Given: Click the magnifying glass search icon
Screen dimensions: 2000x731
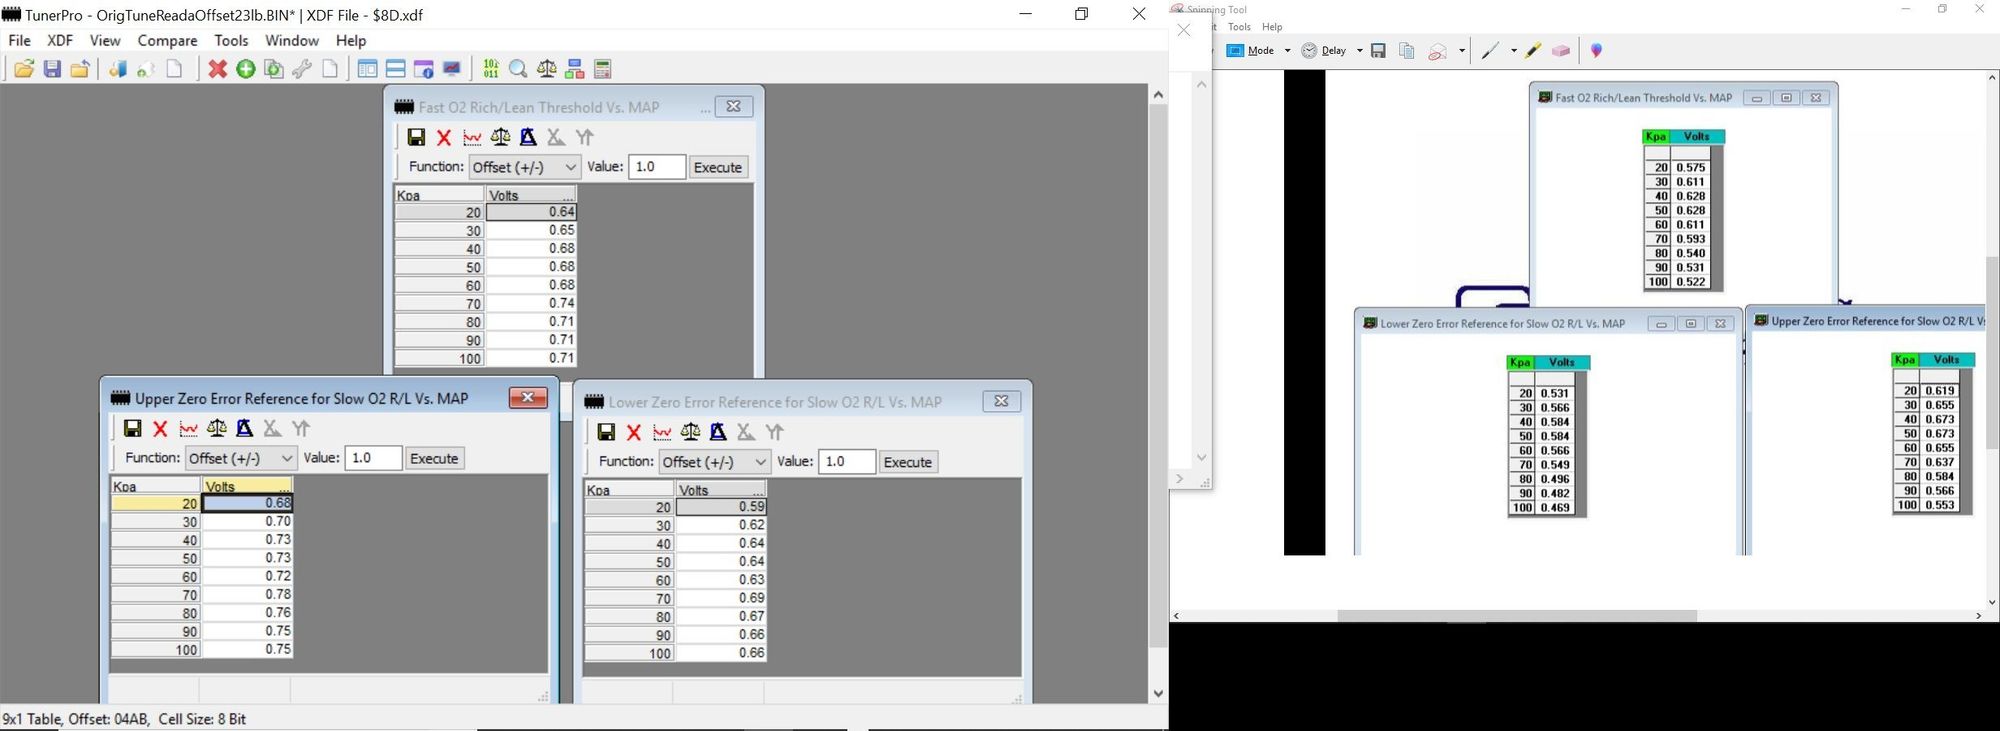Looking at the screenshot, I should (x=518, y=69).
